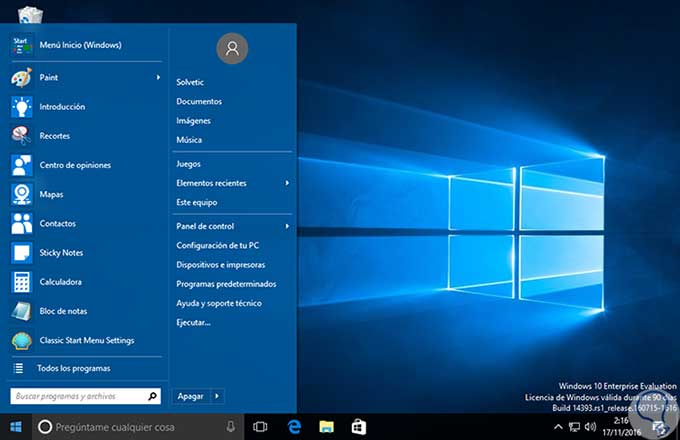Click the Apagar button
680x440 pixels.
click(x=191, y=396)
